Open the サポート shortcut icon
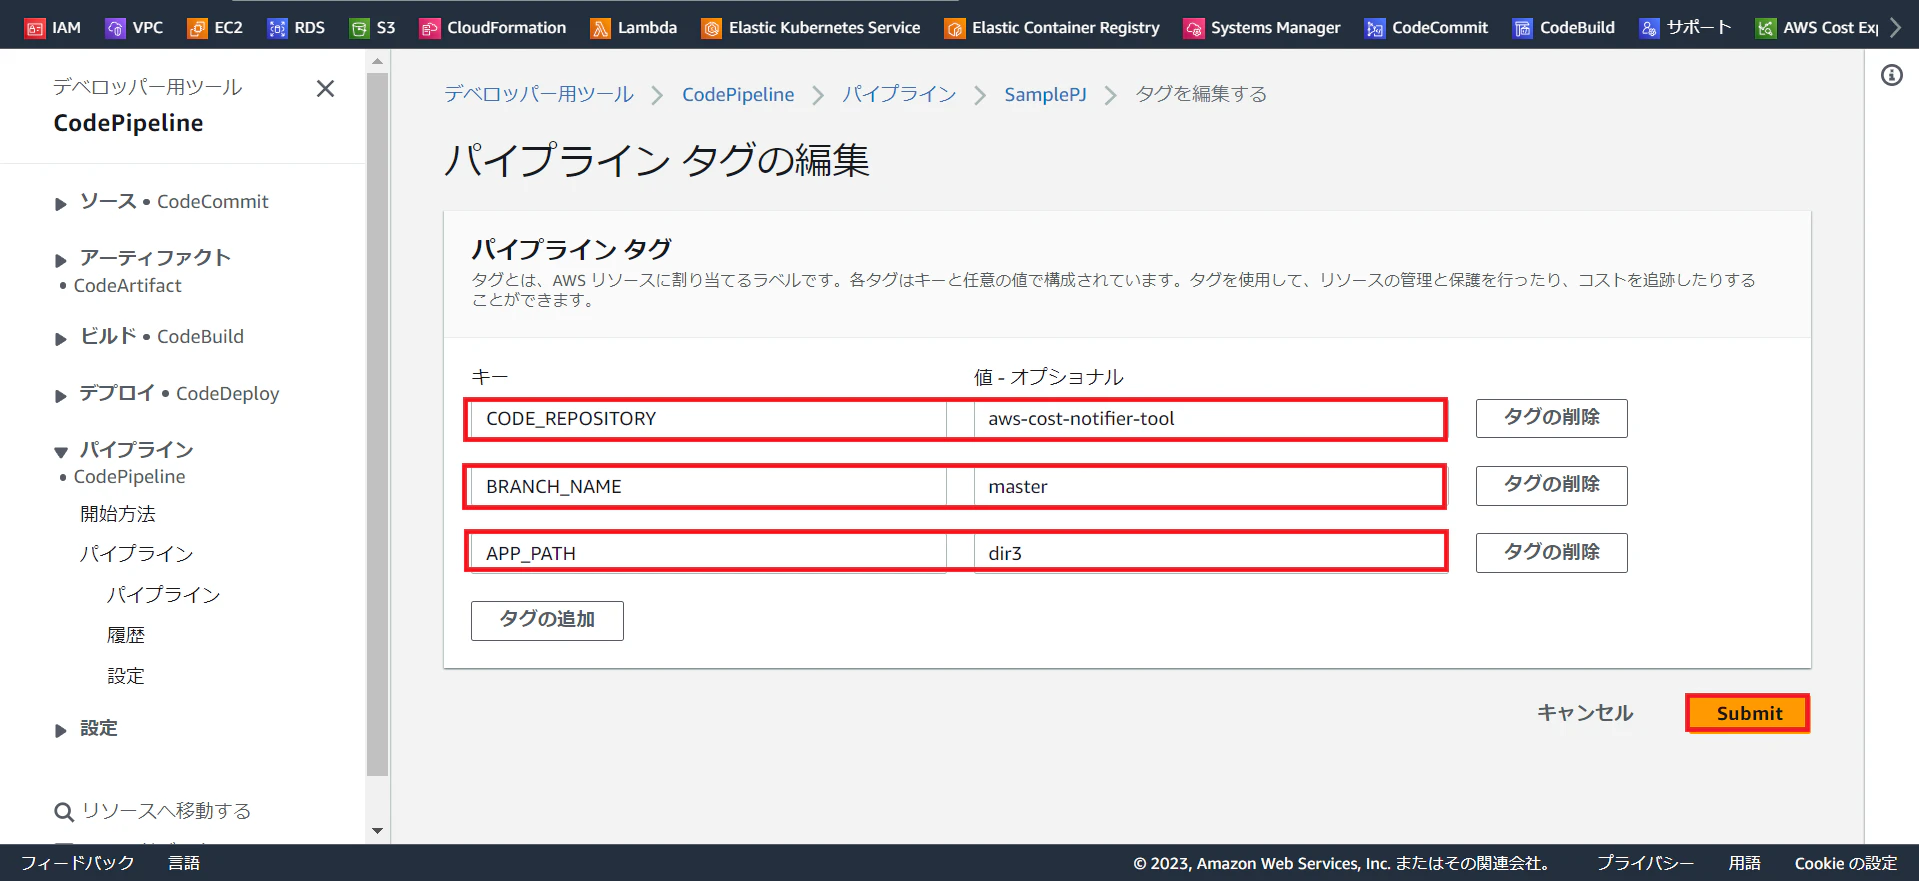 (x=1650, y=28)
